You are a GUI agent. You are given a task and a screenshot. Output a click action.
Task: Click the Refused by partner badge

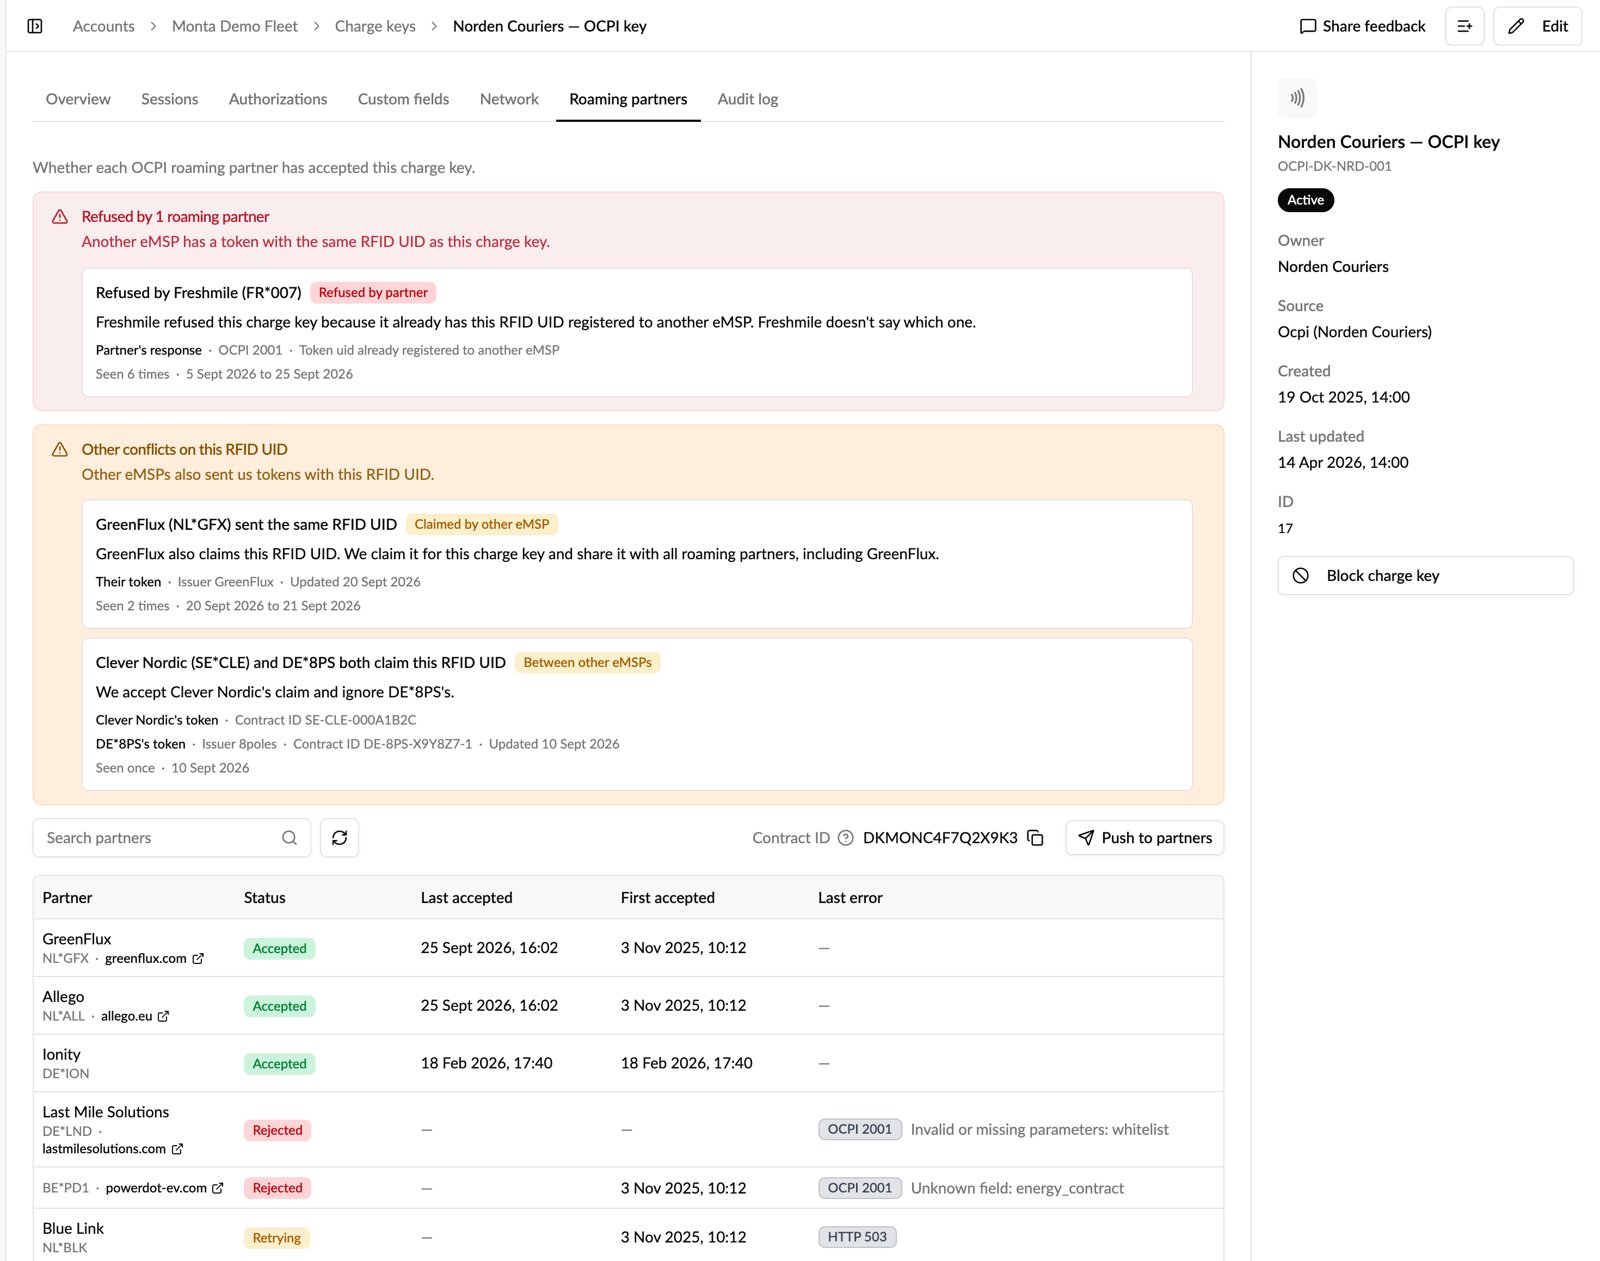pos(373,293)
